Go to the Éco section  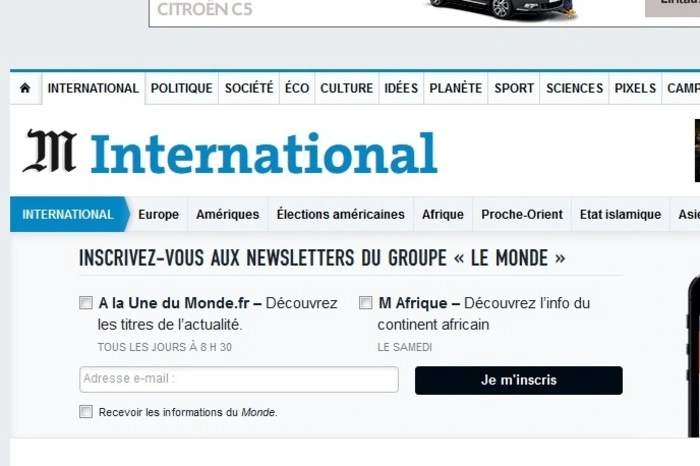point(297,88)
